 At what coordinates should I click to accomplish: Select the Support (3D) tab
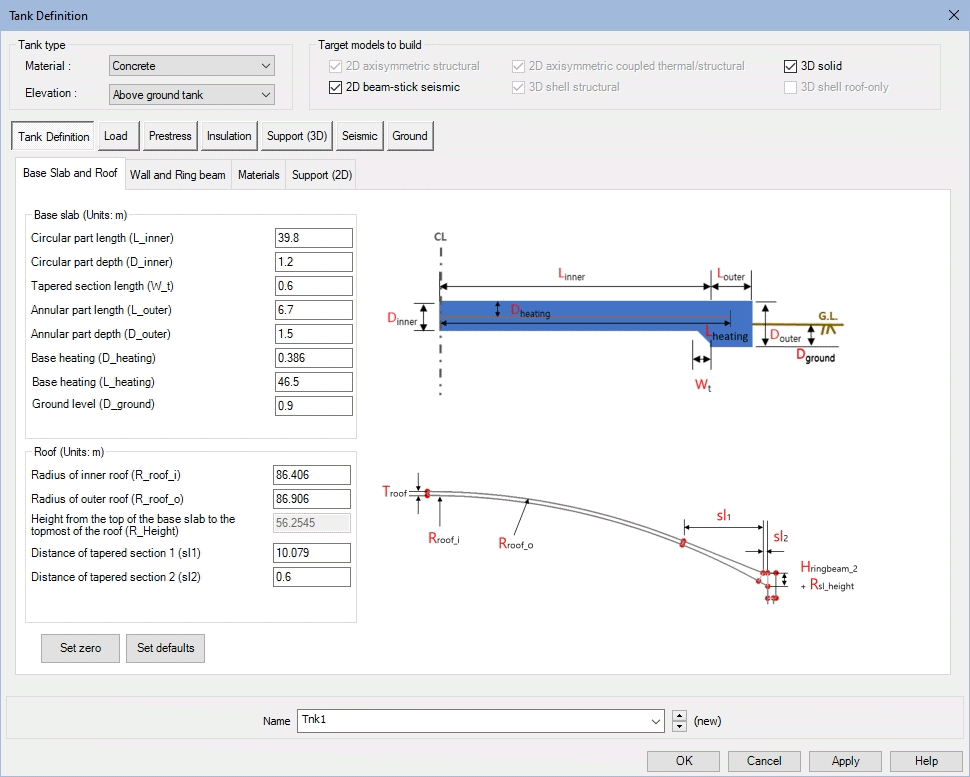tap(297, 136)
